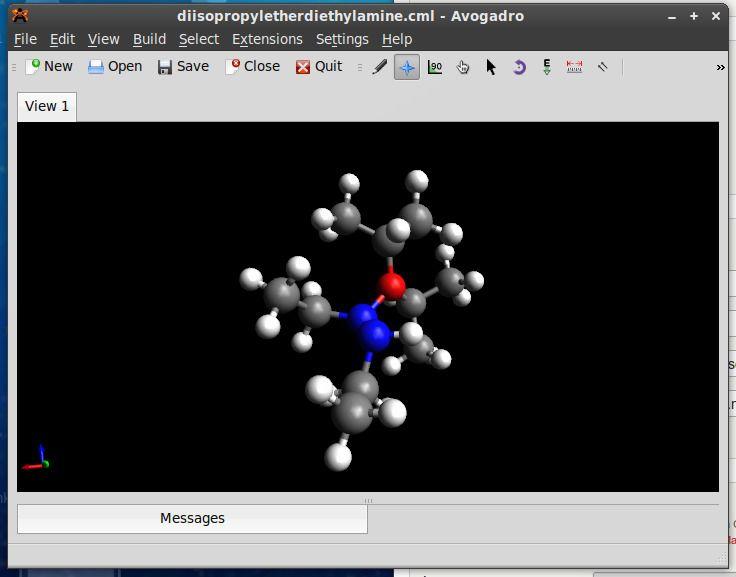Choose the Measure tool
736x577 pixels.
point(575,67)
